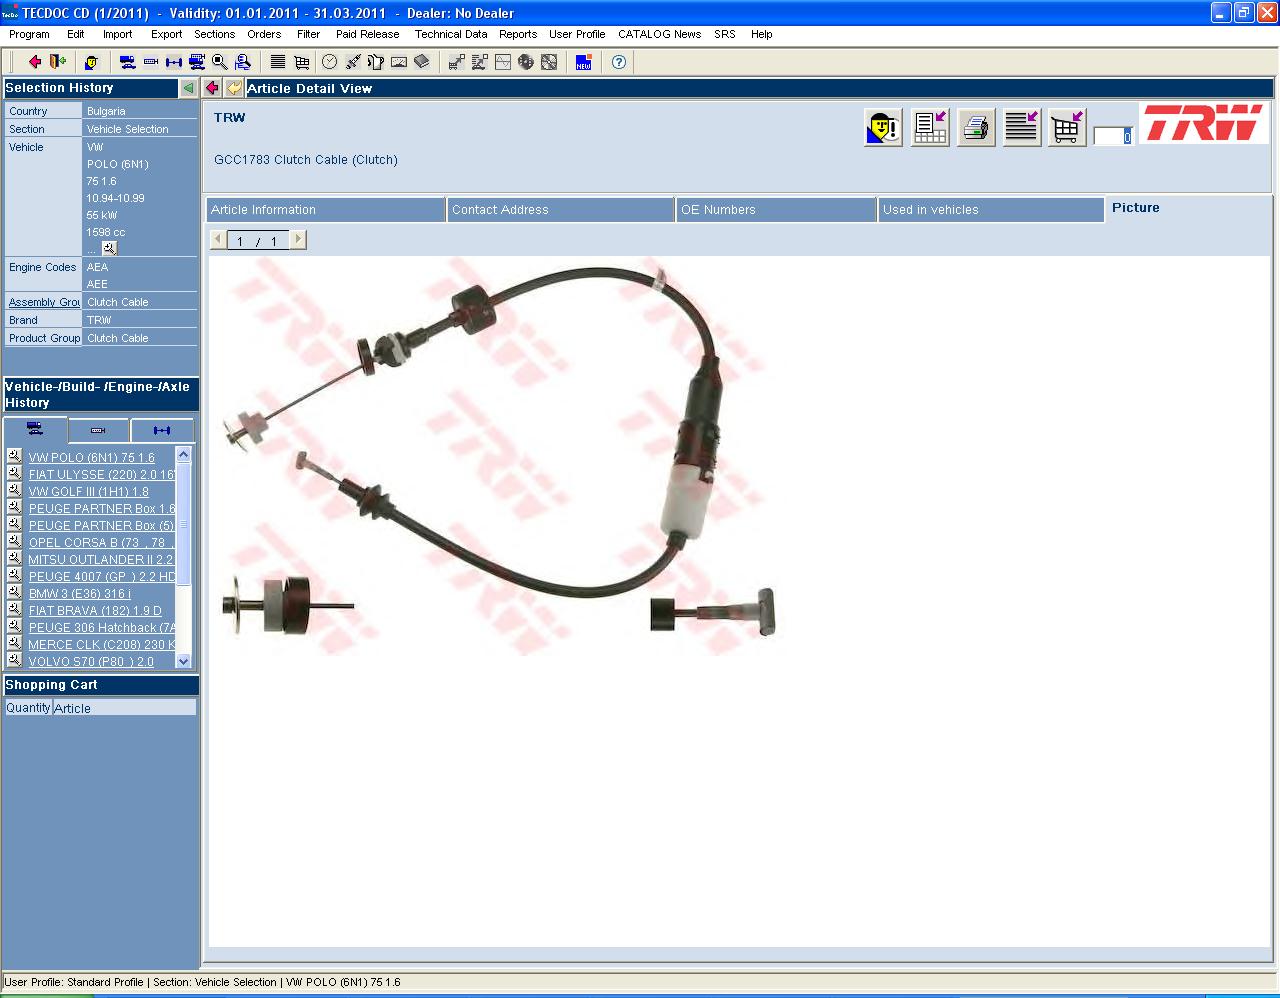Open the Technical Data menu
The height and width of the screenshot is (998, 1280).
pos(450,34)
